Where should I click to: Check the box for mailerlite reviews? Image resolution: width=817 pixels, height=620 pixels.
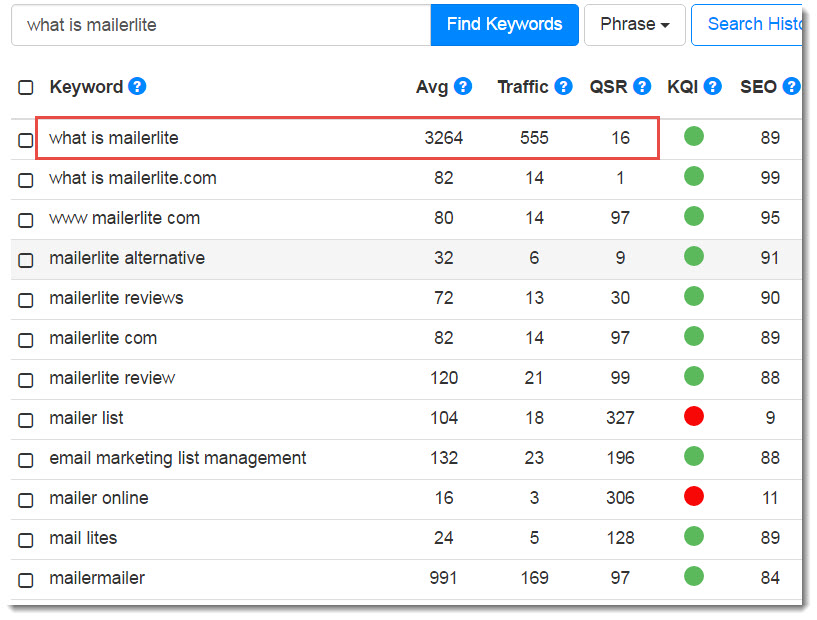click(26, 300)
